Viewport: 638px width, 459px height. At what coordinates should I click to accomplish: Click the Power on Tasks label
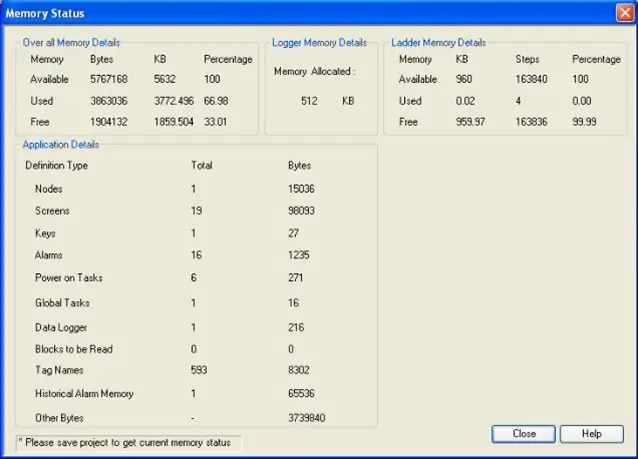69,278
